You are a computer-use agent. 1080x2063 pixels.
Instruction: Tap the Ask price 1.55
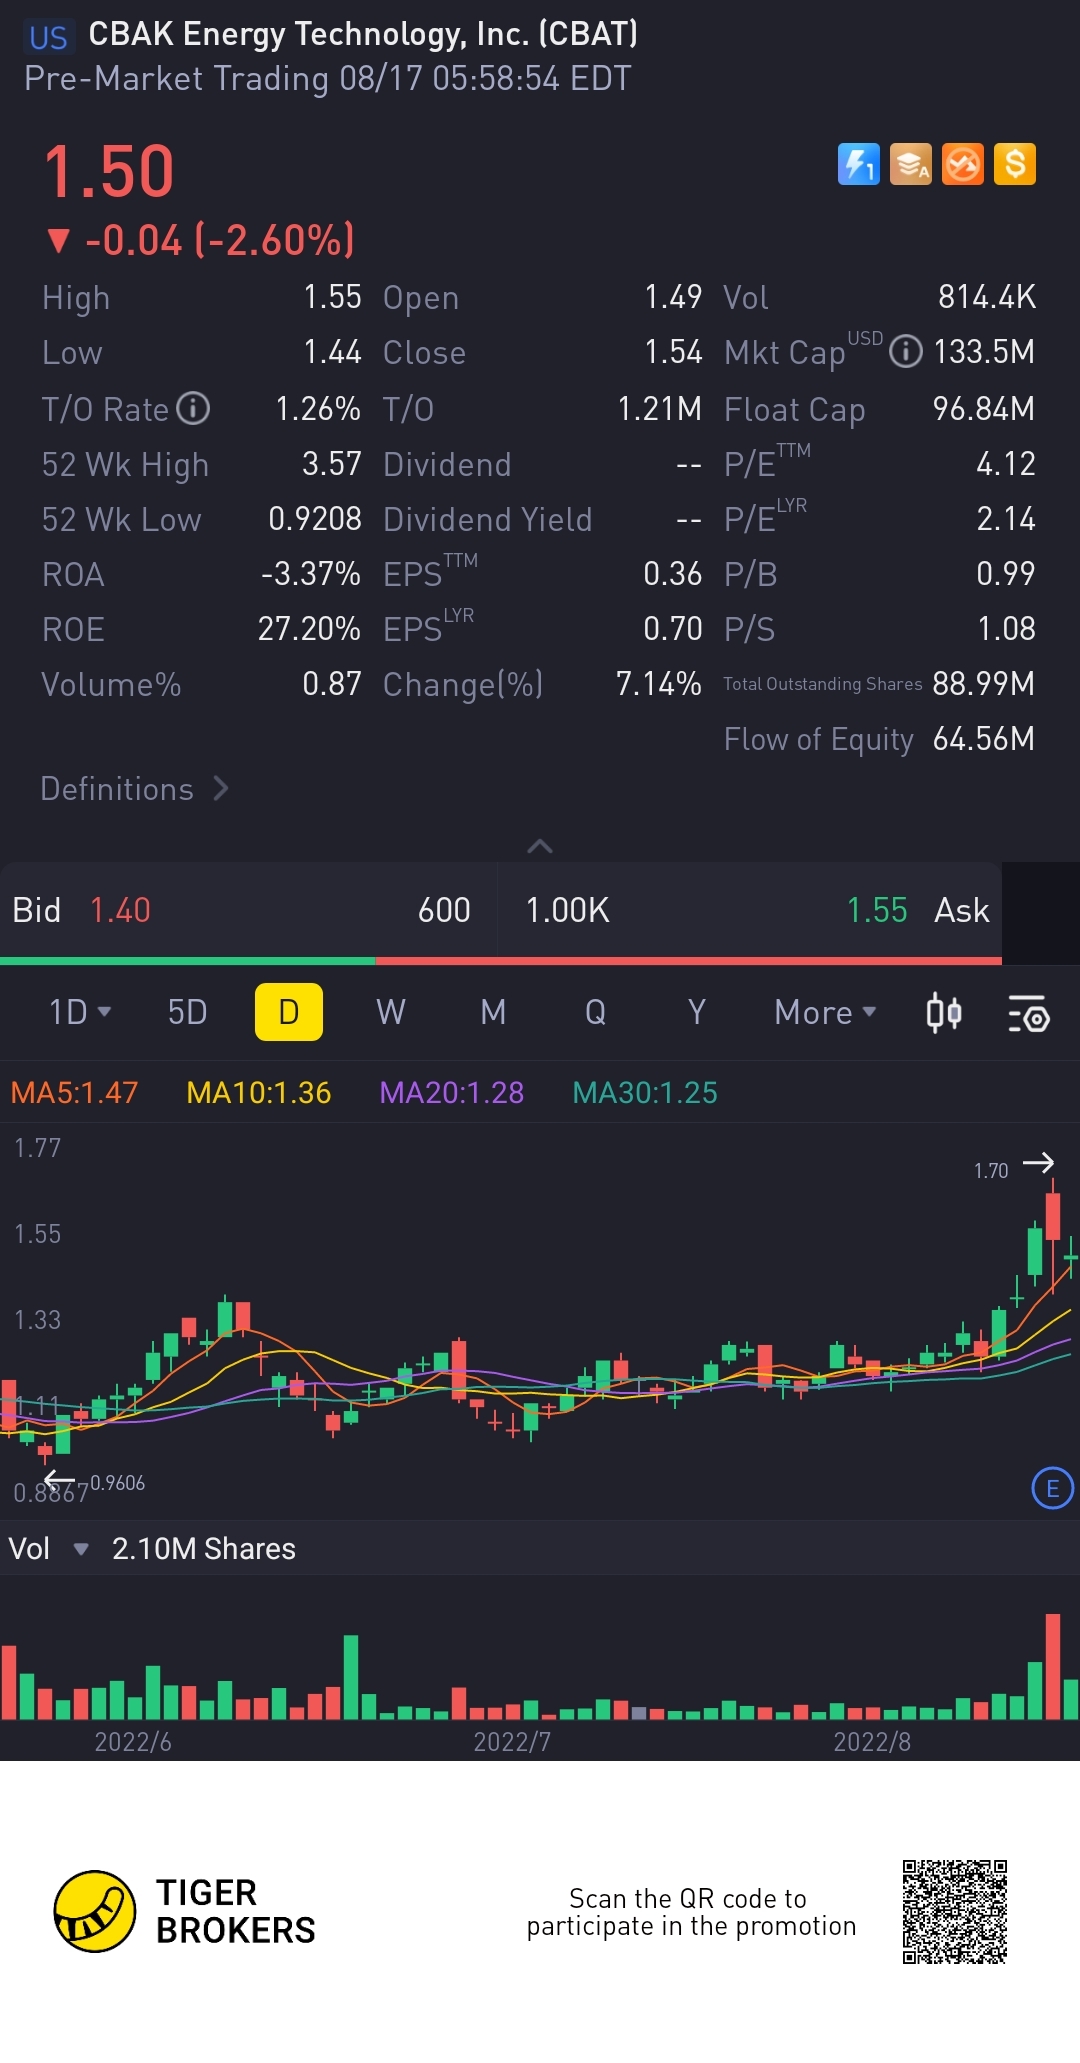[x=877, y=910]
